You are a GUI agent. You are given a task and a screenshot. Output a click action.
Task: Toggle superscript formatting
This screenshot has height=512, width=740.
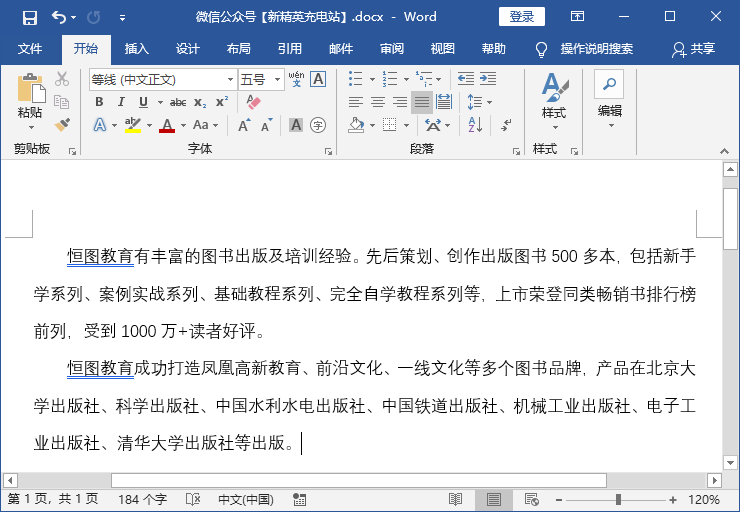(222, 101)
